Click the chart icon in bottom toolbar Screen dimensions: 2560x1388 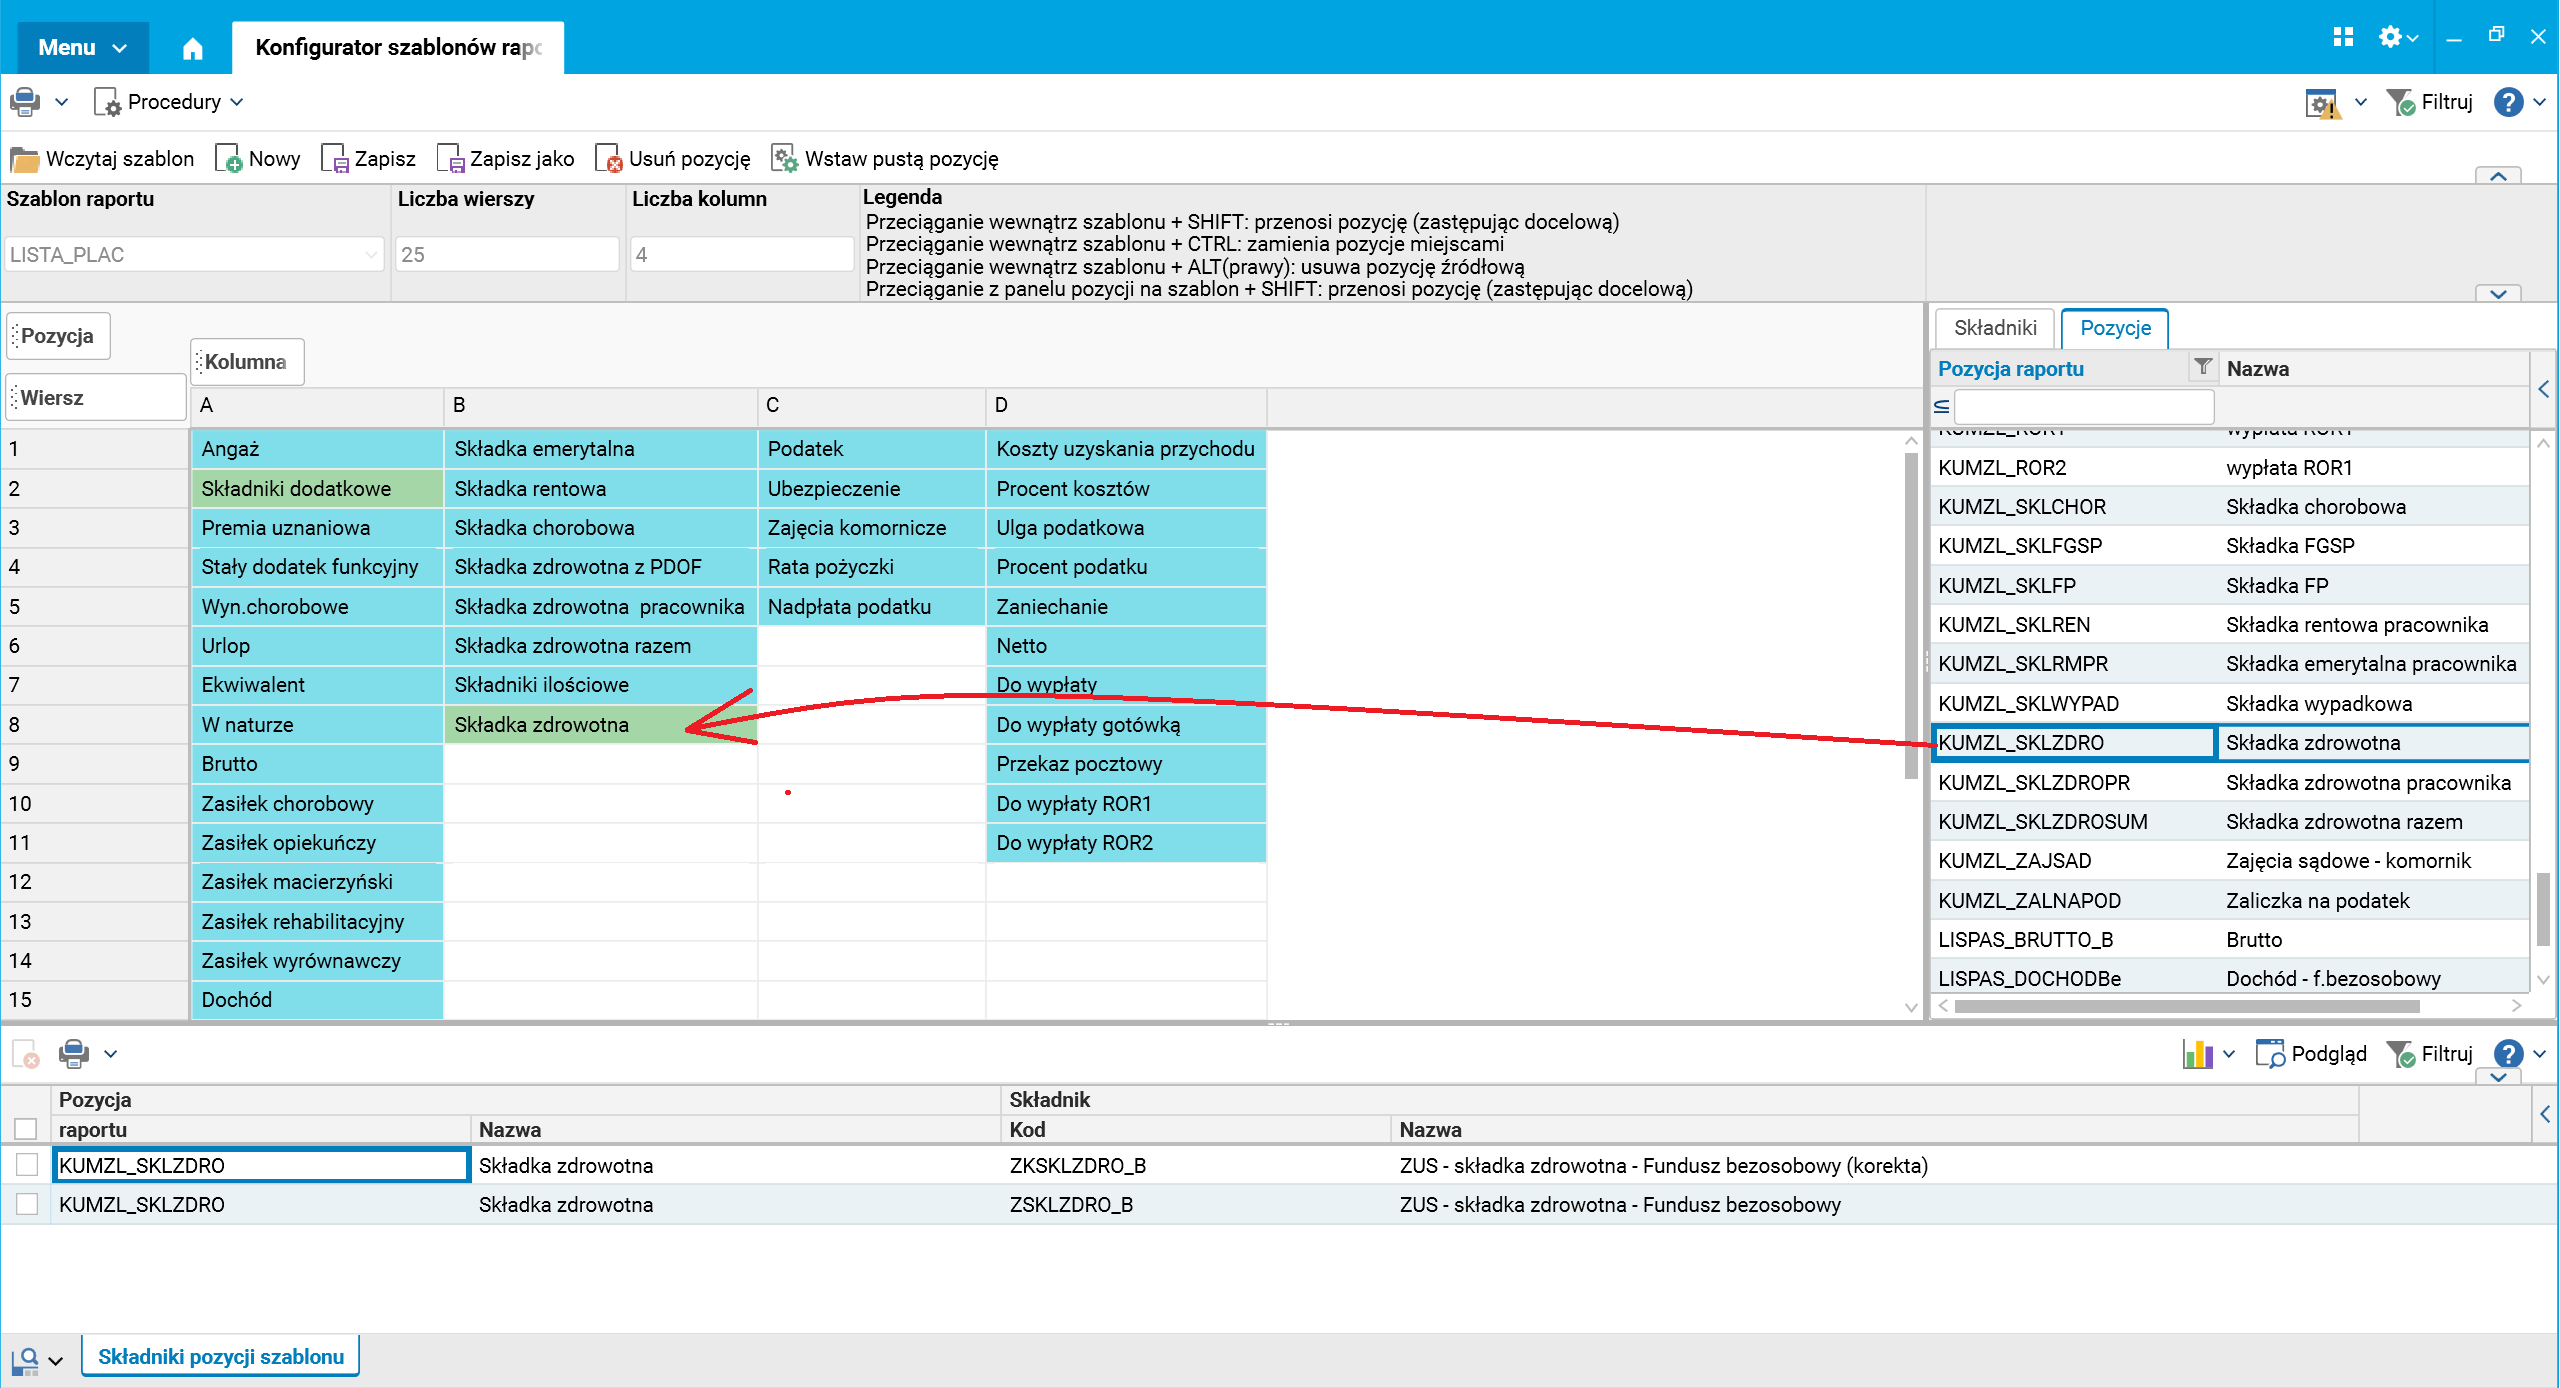(x=2197, y=1054)
